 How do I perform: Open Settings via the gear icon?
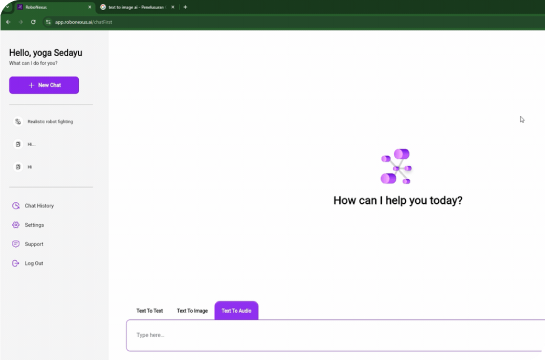click(x=16, y=225)
